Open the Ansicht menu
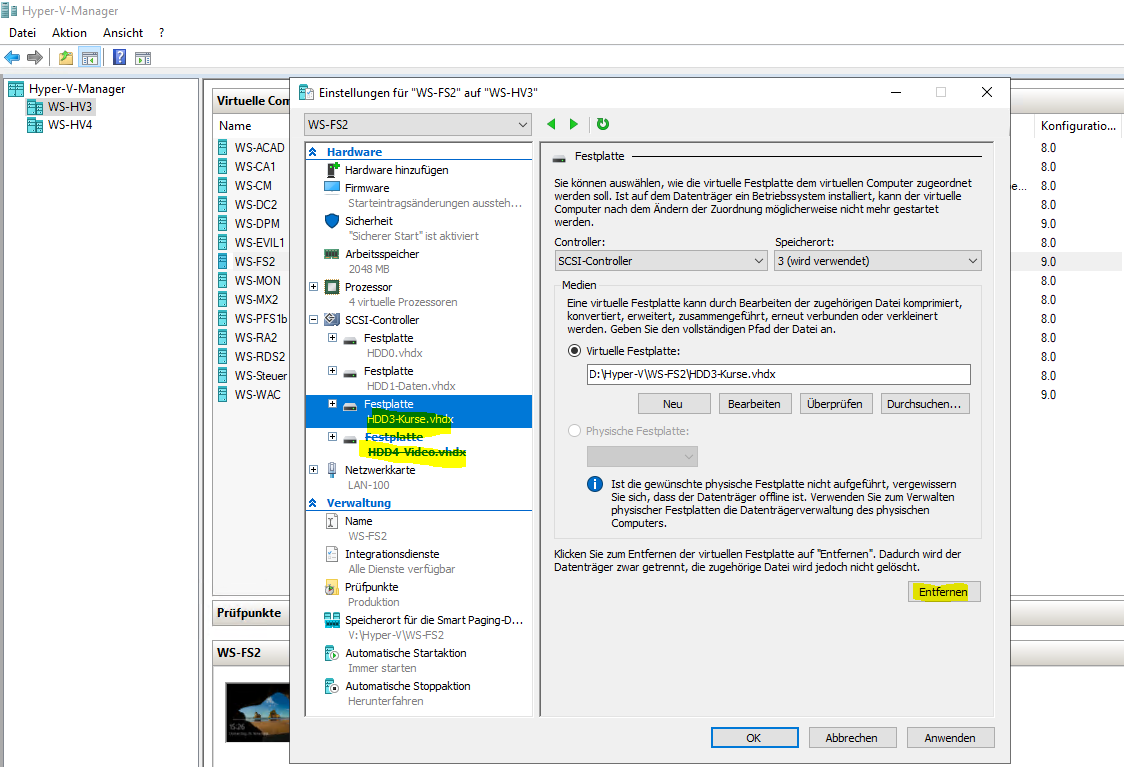The image size is (1124, 767). (x=123, y=33)
